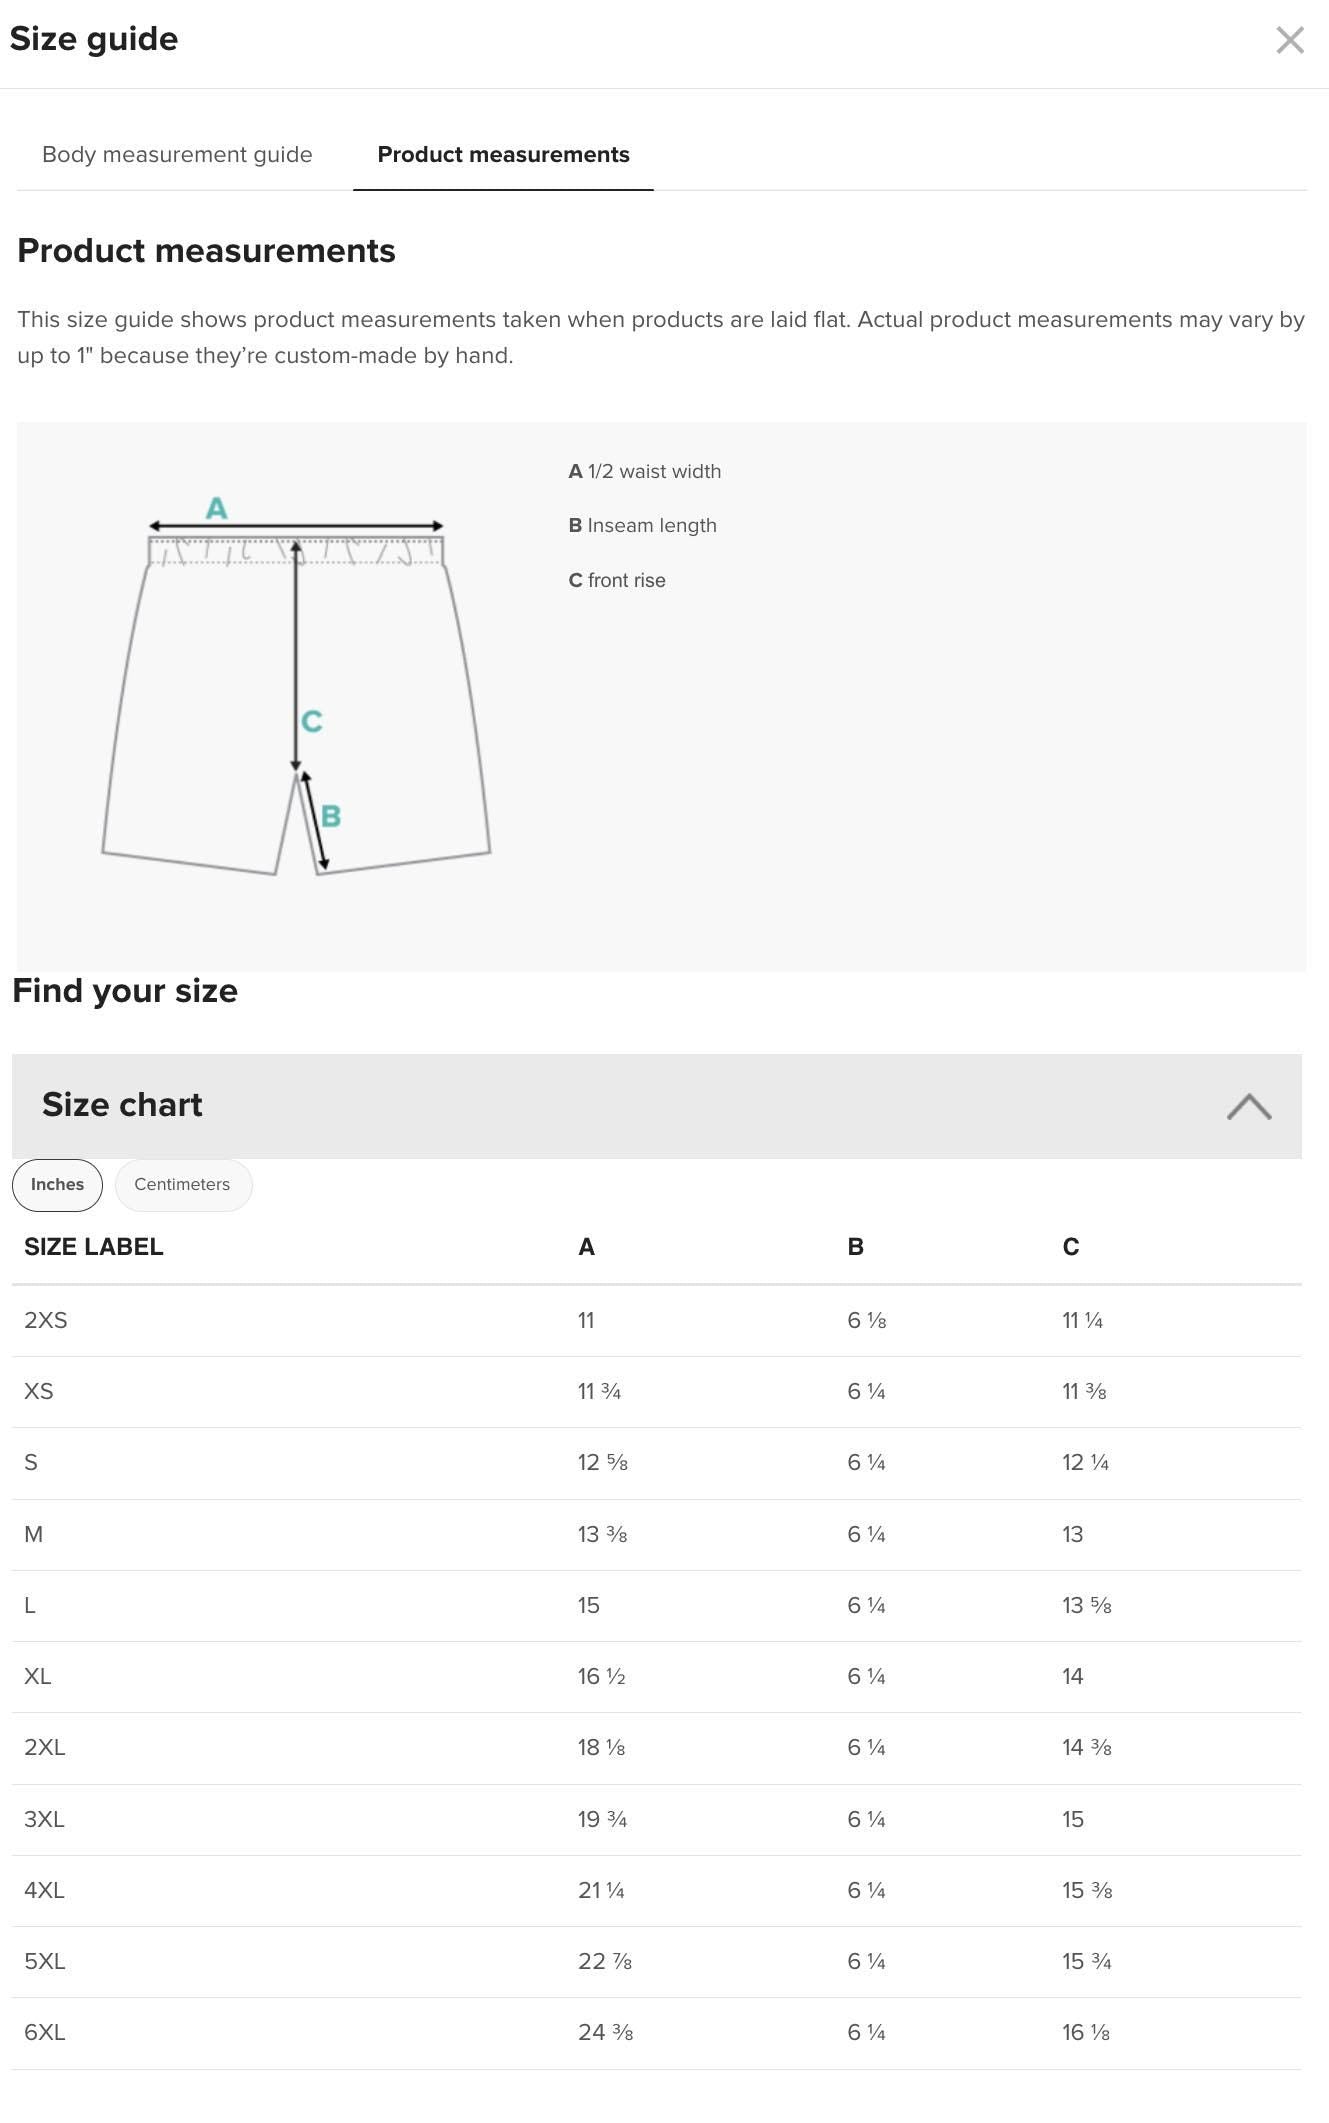Click column A header in size table
1329x2123 pixels.
[x=587, y=1247]
